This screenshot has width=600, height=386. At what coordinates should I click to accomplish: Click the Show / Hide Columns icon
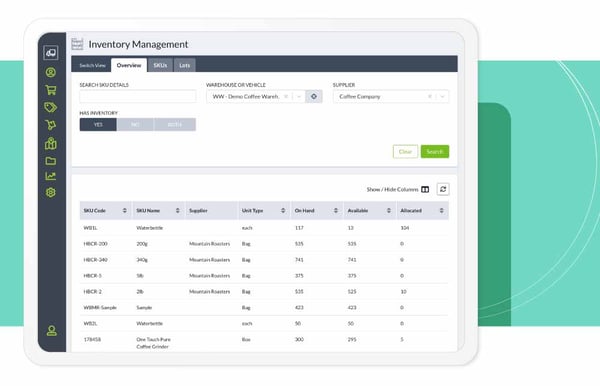pyautogui.click(x=425, y=189)
